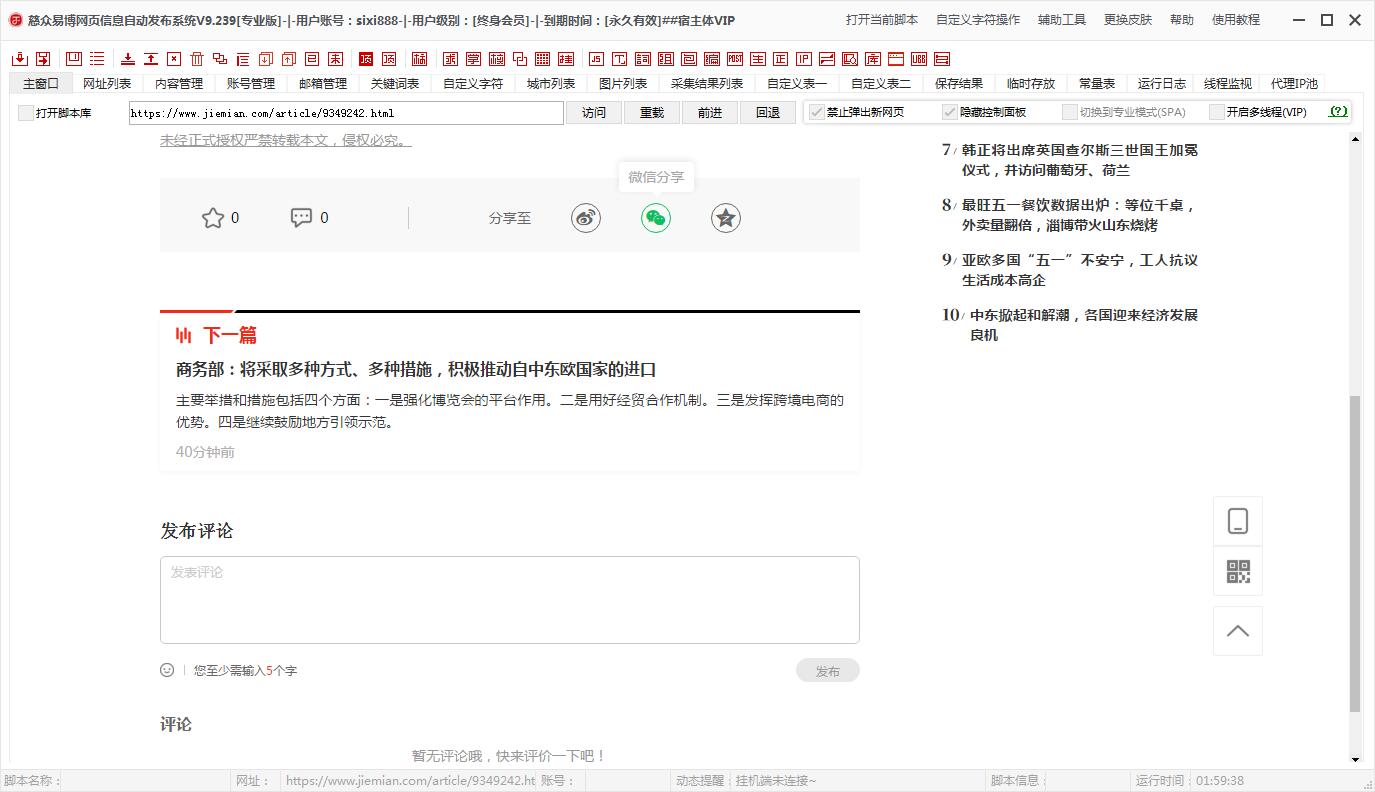Toggle 切换到专业模式(SPA) checkbox
This screenshot has height=792, width=1375.
click(1070, 112)
